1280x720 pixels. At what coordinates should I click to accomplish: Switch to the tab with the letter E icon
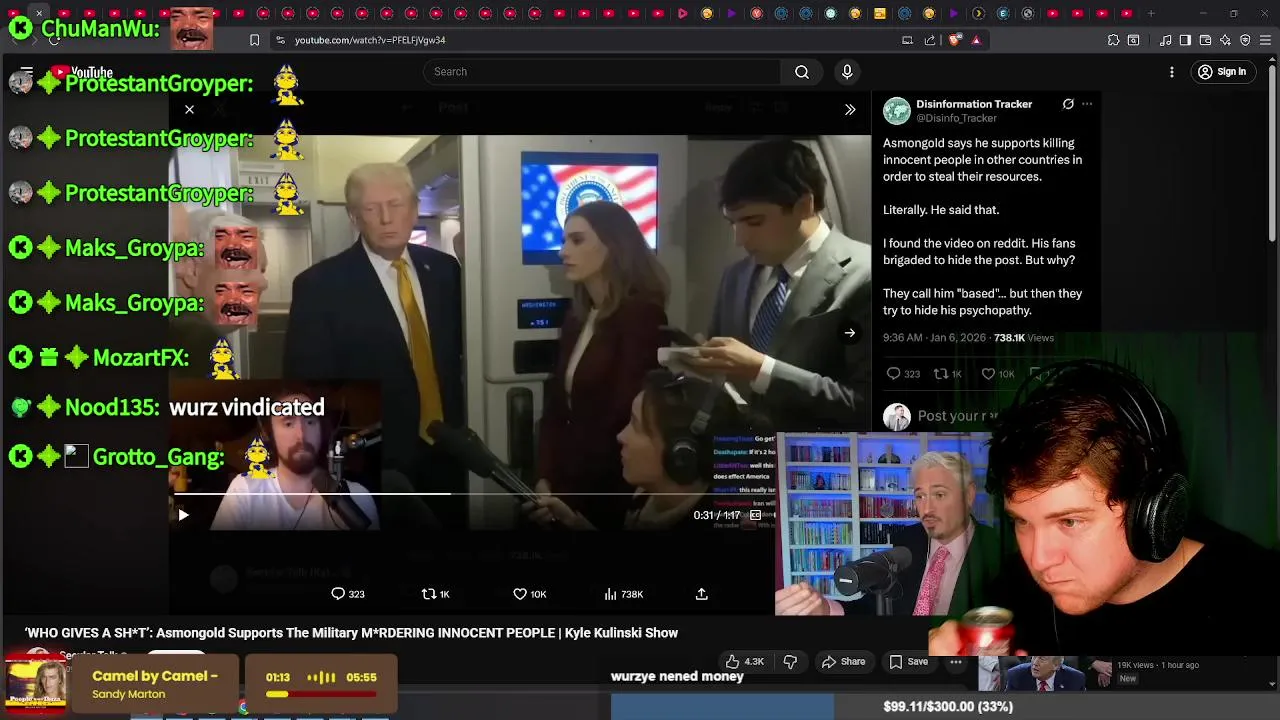tap(1003, 13)
